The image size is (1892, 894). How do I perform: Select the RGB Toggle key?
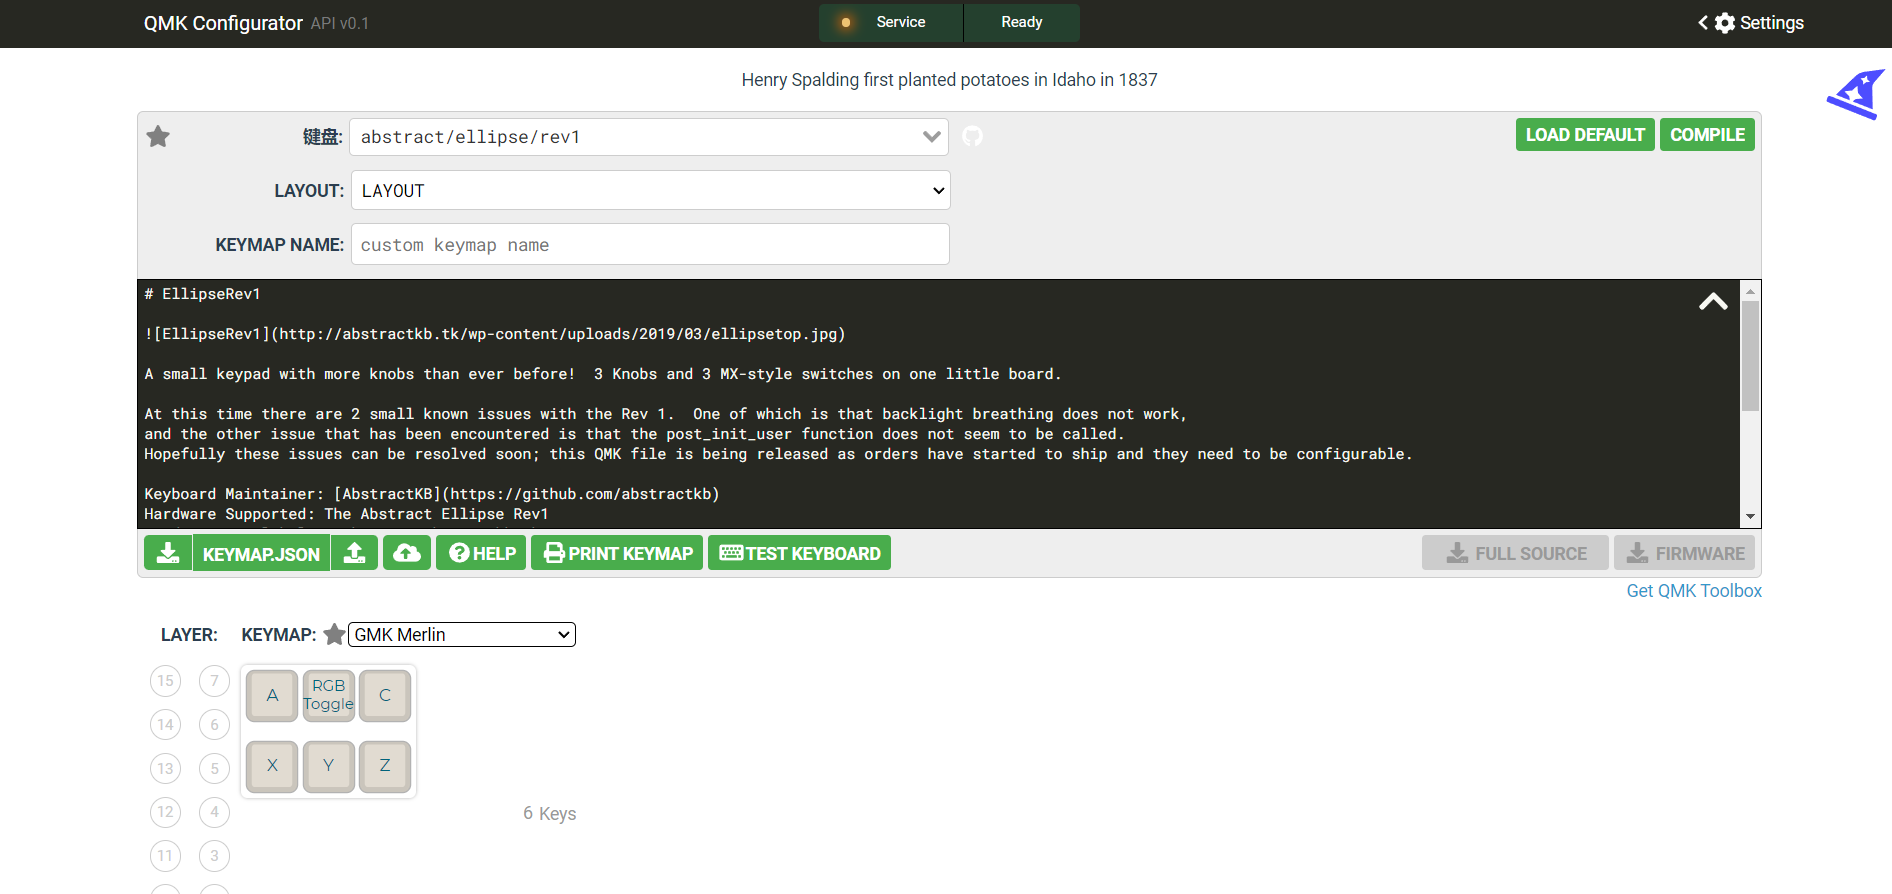(x=328, y=696)
